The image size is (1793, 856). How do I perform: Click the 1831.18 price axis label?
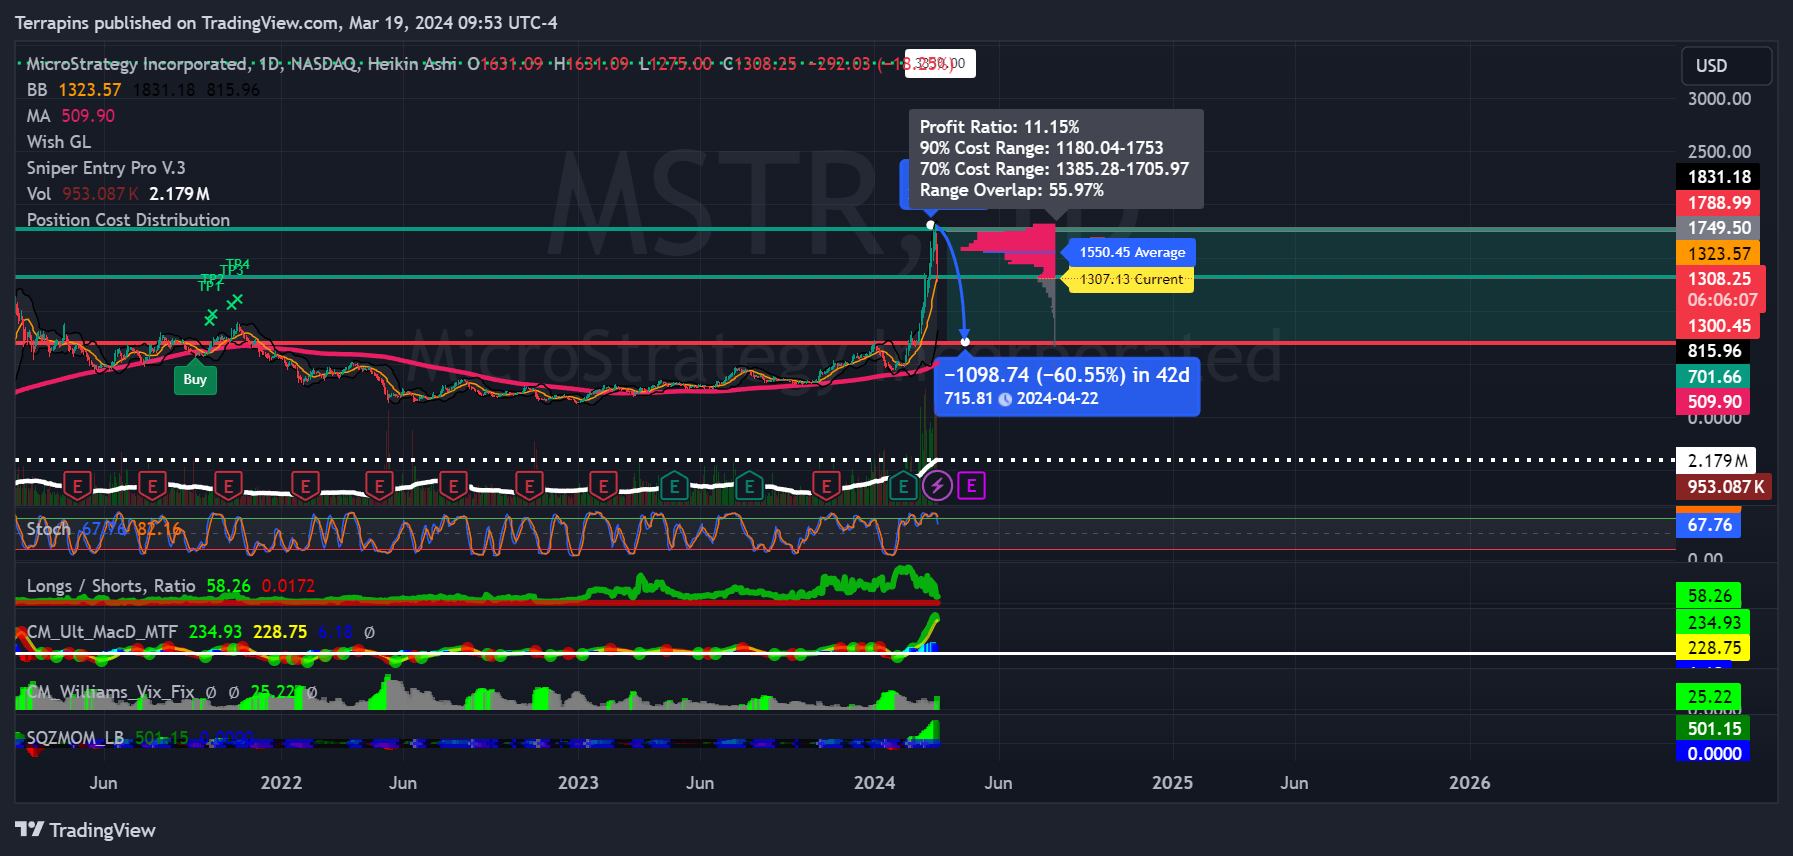click(1718, 177)
